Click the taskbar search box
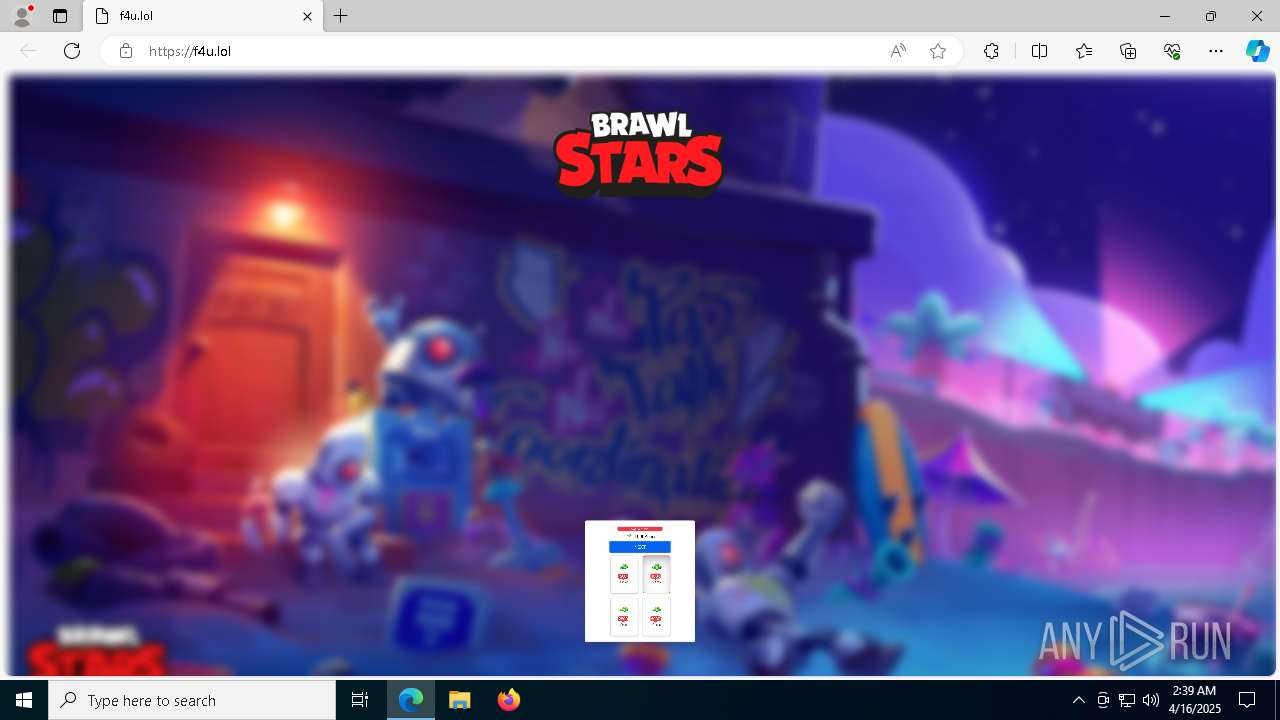This screenshot has width=1280, height=720. (x=192, y=700)
